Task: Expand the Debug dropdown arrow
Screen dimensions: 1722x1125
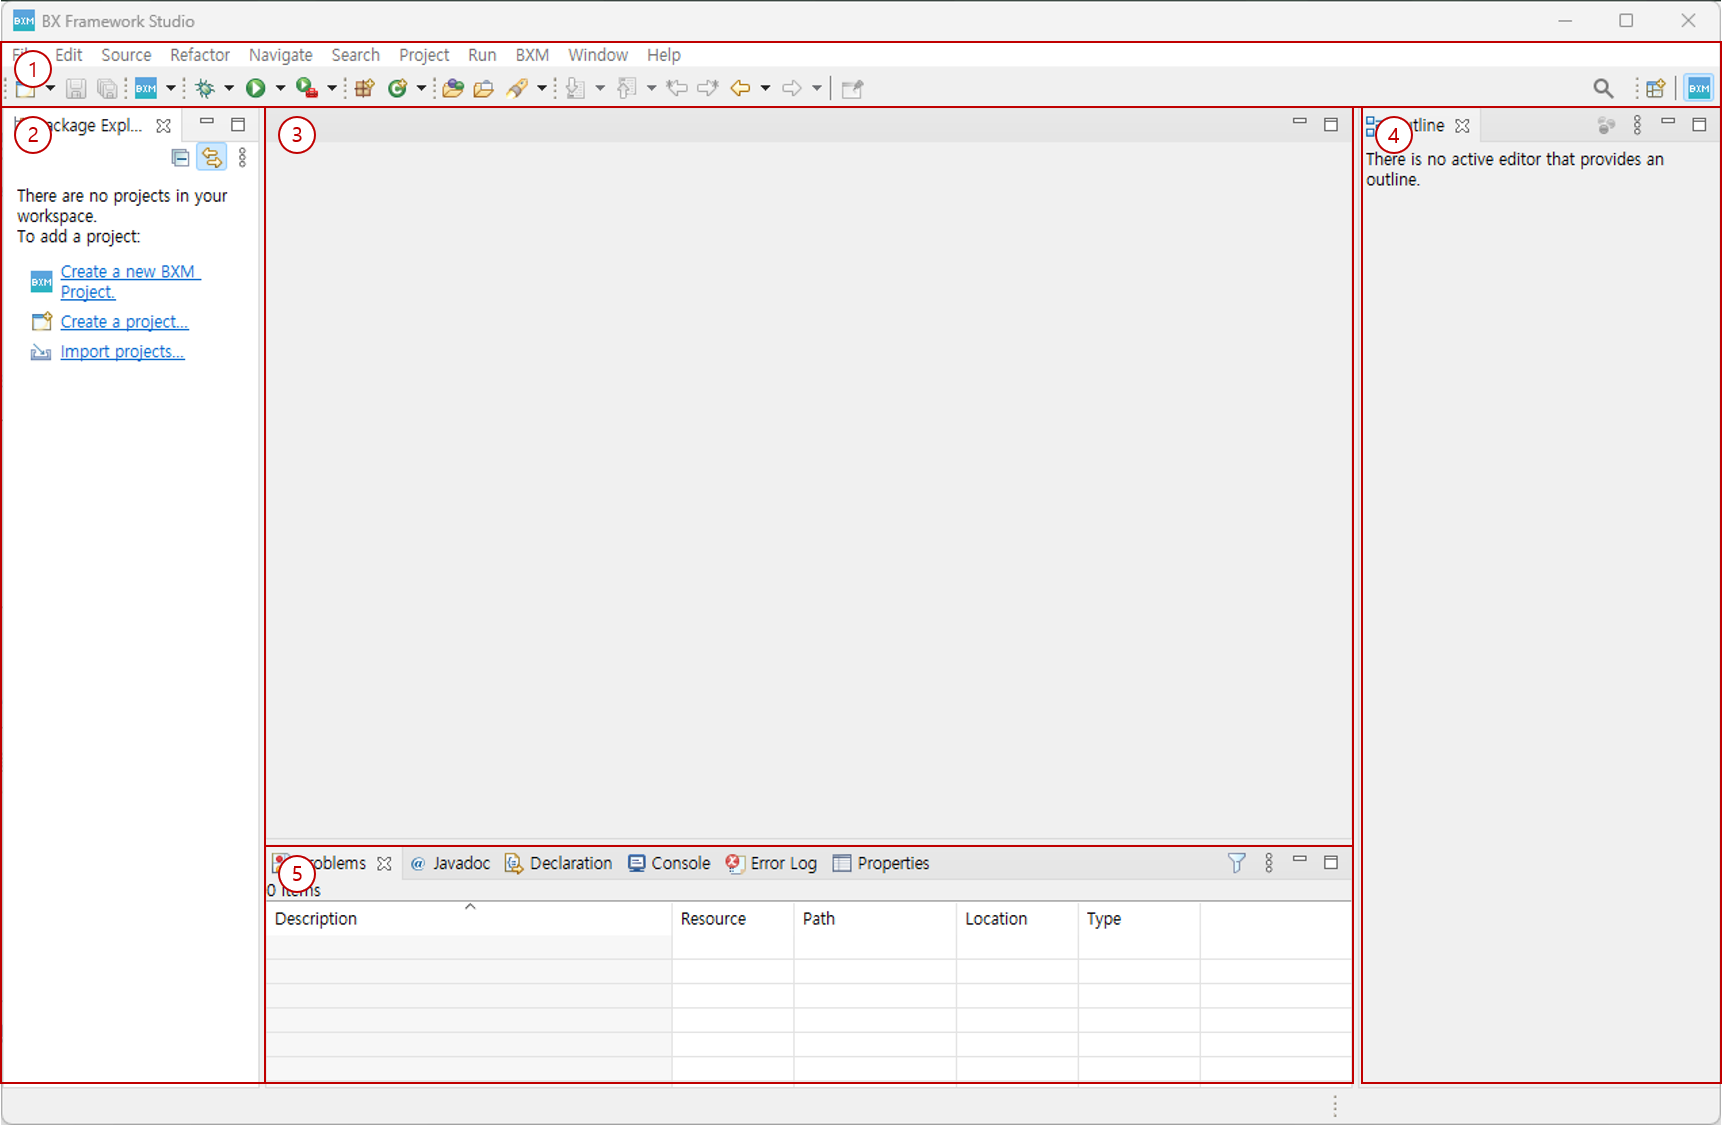Action: tap(229, 88)
